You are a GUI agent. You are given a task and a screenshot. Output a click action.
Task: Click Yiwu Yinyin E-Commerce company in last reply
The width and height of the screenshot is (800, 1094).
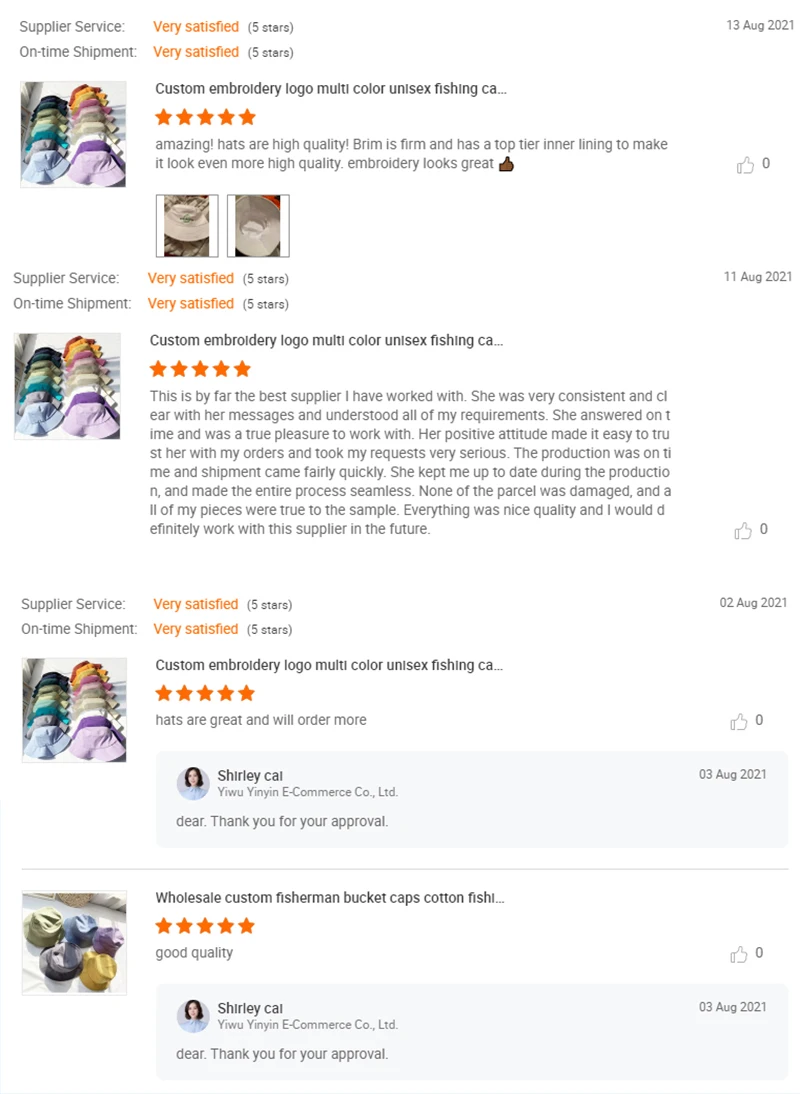[308, 1024]
